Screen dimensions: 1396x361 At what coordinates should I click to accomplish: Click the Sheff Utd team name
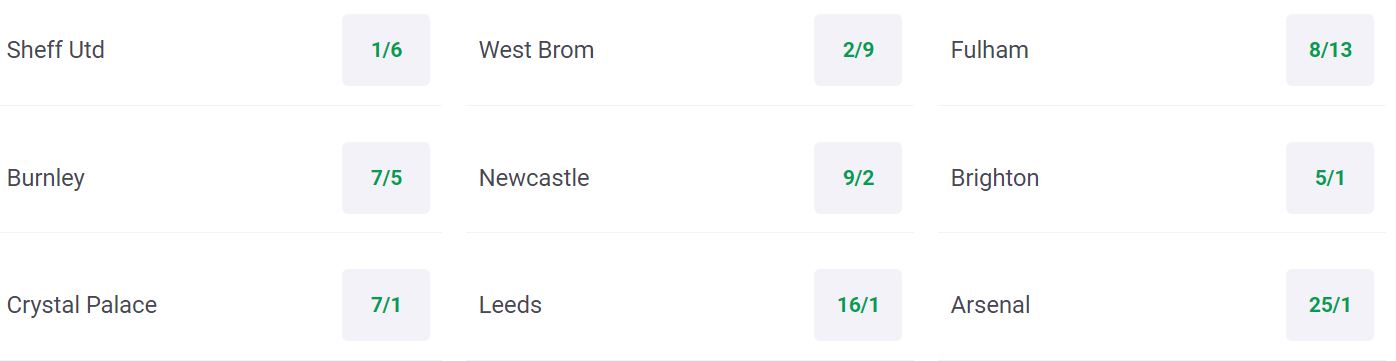pyautogui.click(x=56, y=50)
